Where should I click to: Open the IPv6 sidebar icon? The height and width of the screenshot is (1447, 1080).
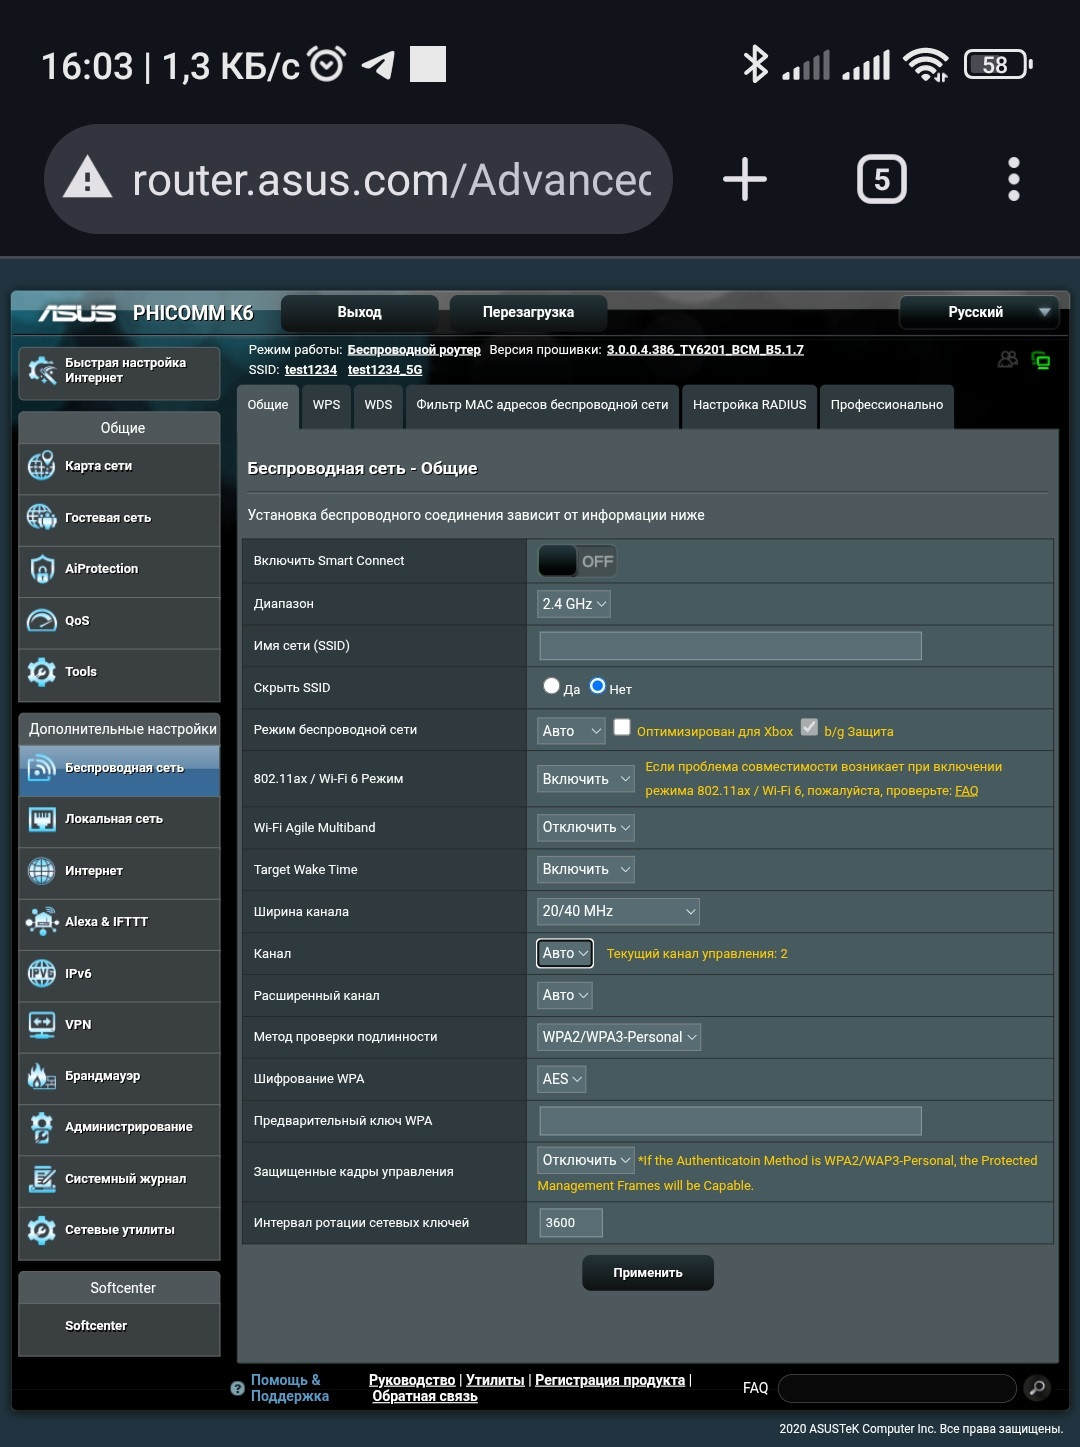click(x=41, y=973)
